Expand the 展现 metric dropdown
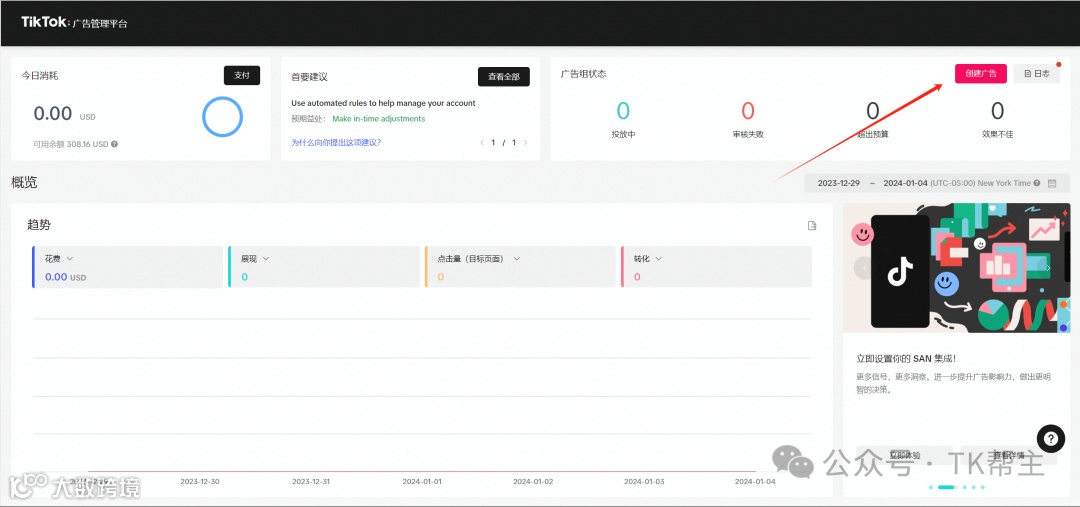1080x507 pixels. click(266, 258)
